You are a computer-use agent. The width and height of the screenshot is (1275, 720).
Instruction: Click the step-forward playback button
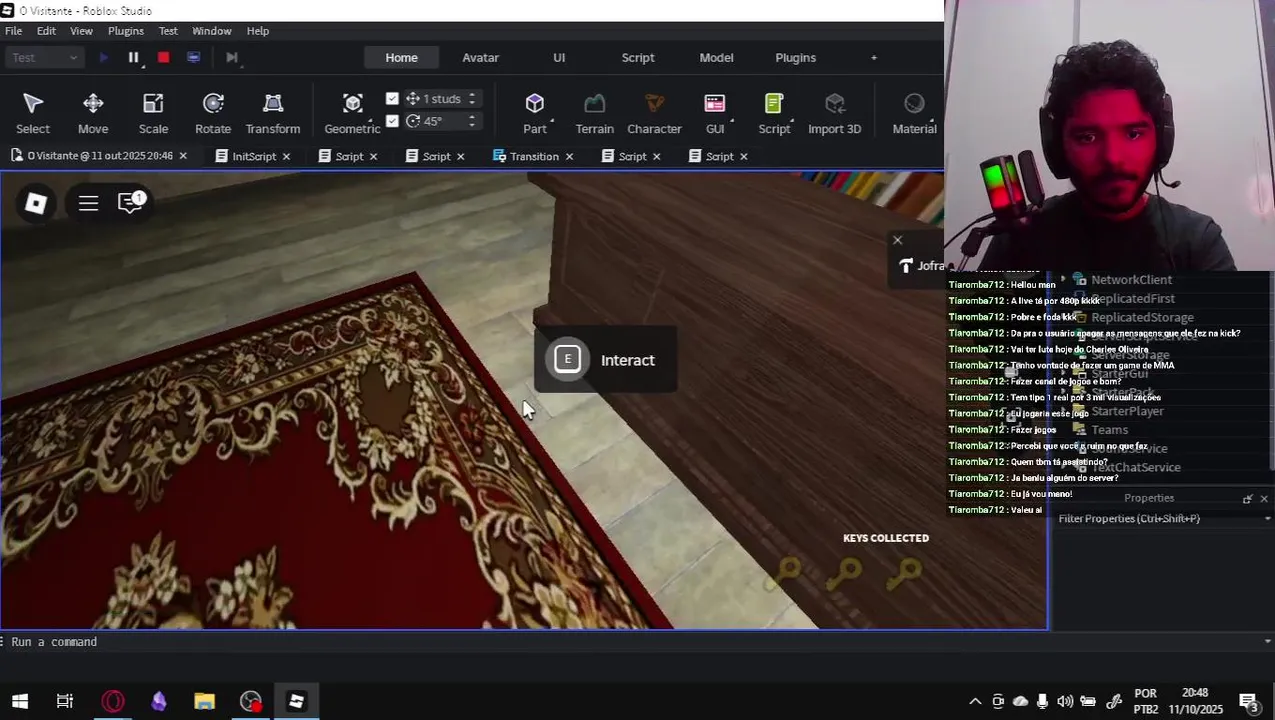(x=231, y=58)
